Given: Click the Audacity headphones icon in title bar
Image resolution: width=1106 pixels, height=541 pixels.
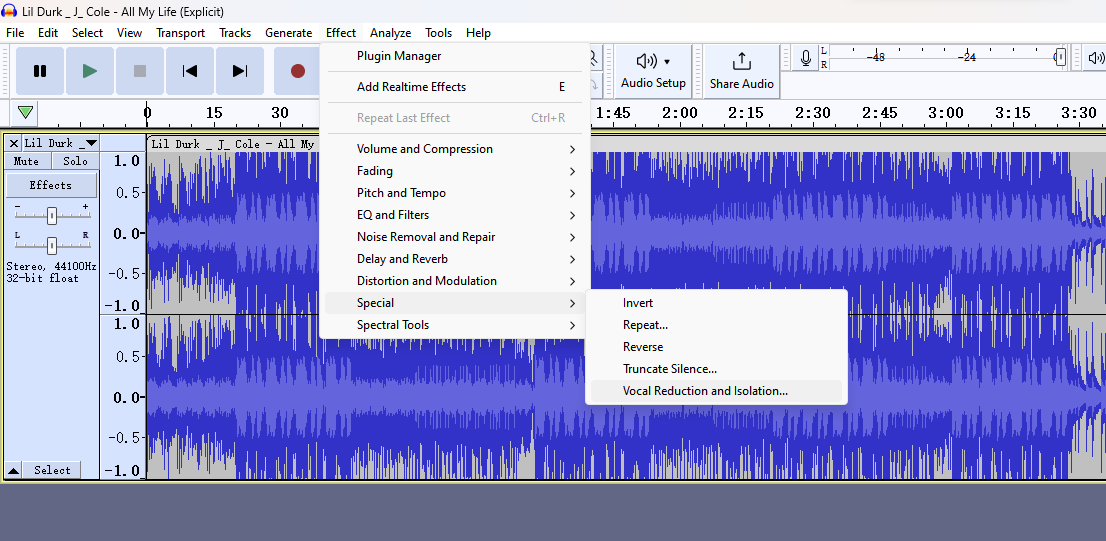Looking at the screenshot, I should (10, 11).
